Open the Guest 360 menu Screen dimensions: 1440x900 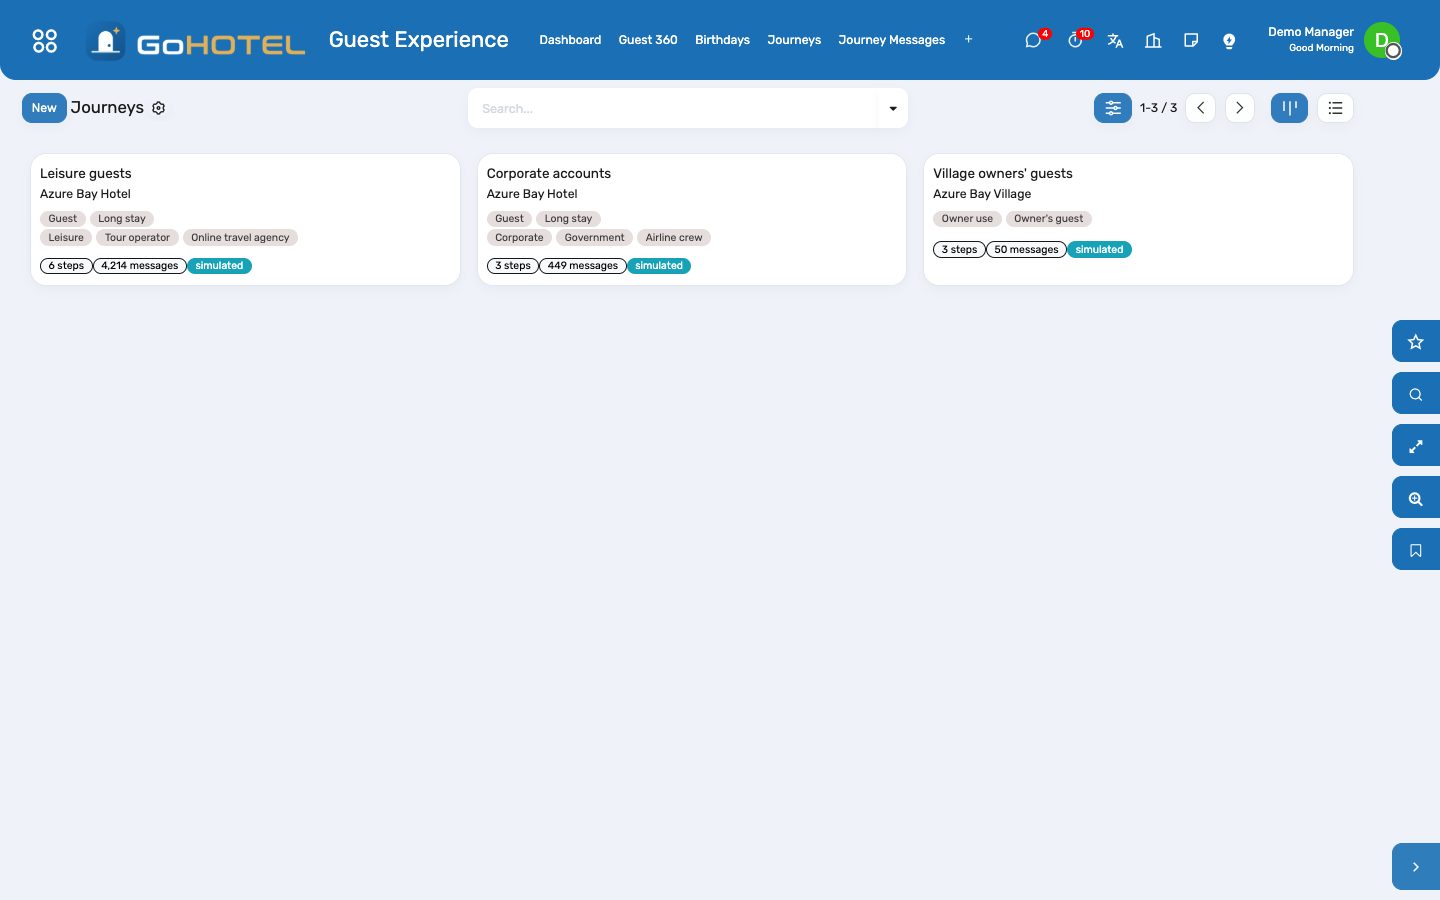pos(648,40)
